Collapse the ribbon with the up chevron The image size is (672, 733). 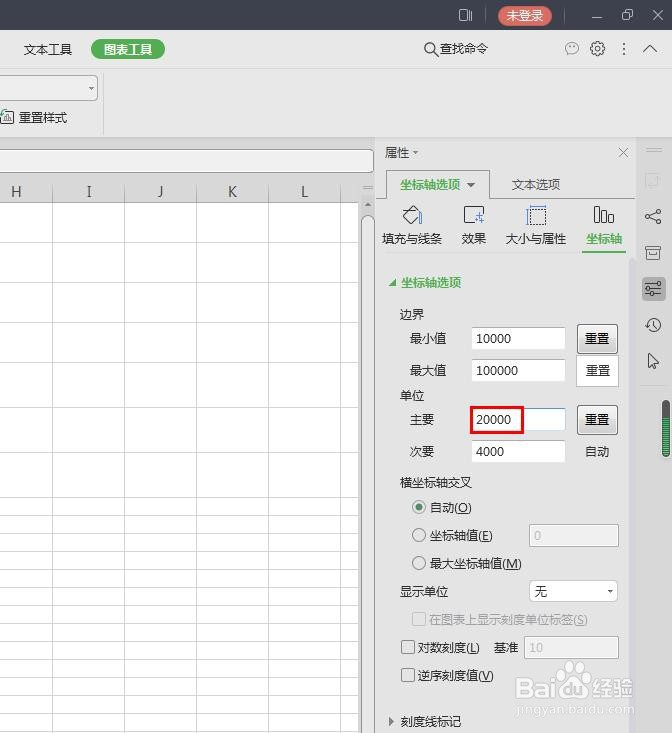tap(650, 49)
